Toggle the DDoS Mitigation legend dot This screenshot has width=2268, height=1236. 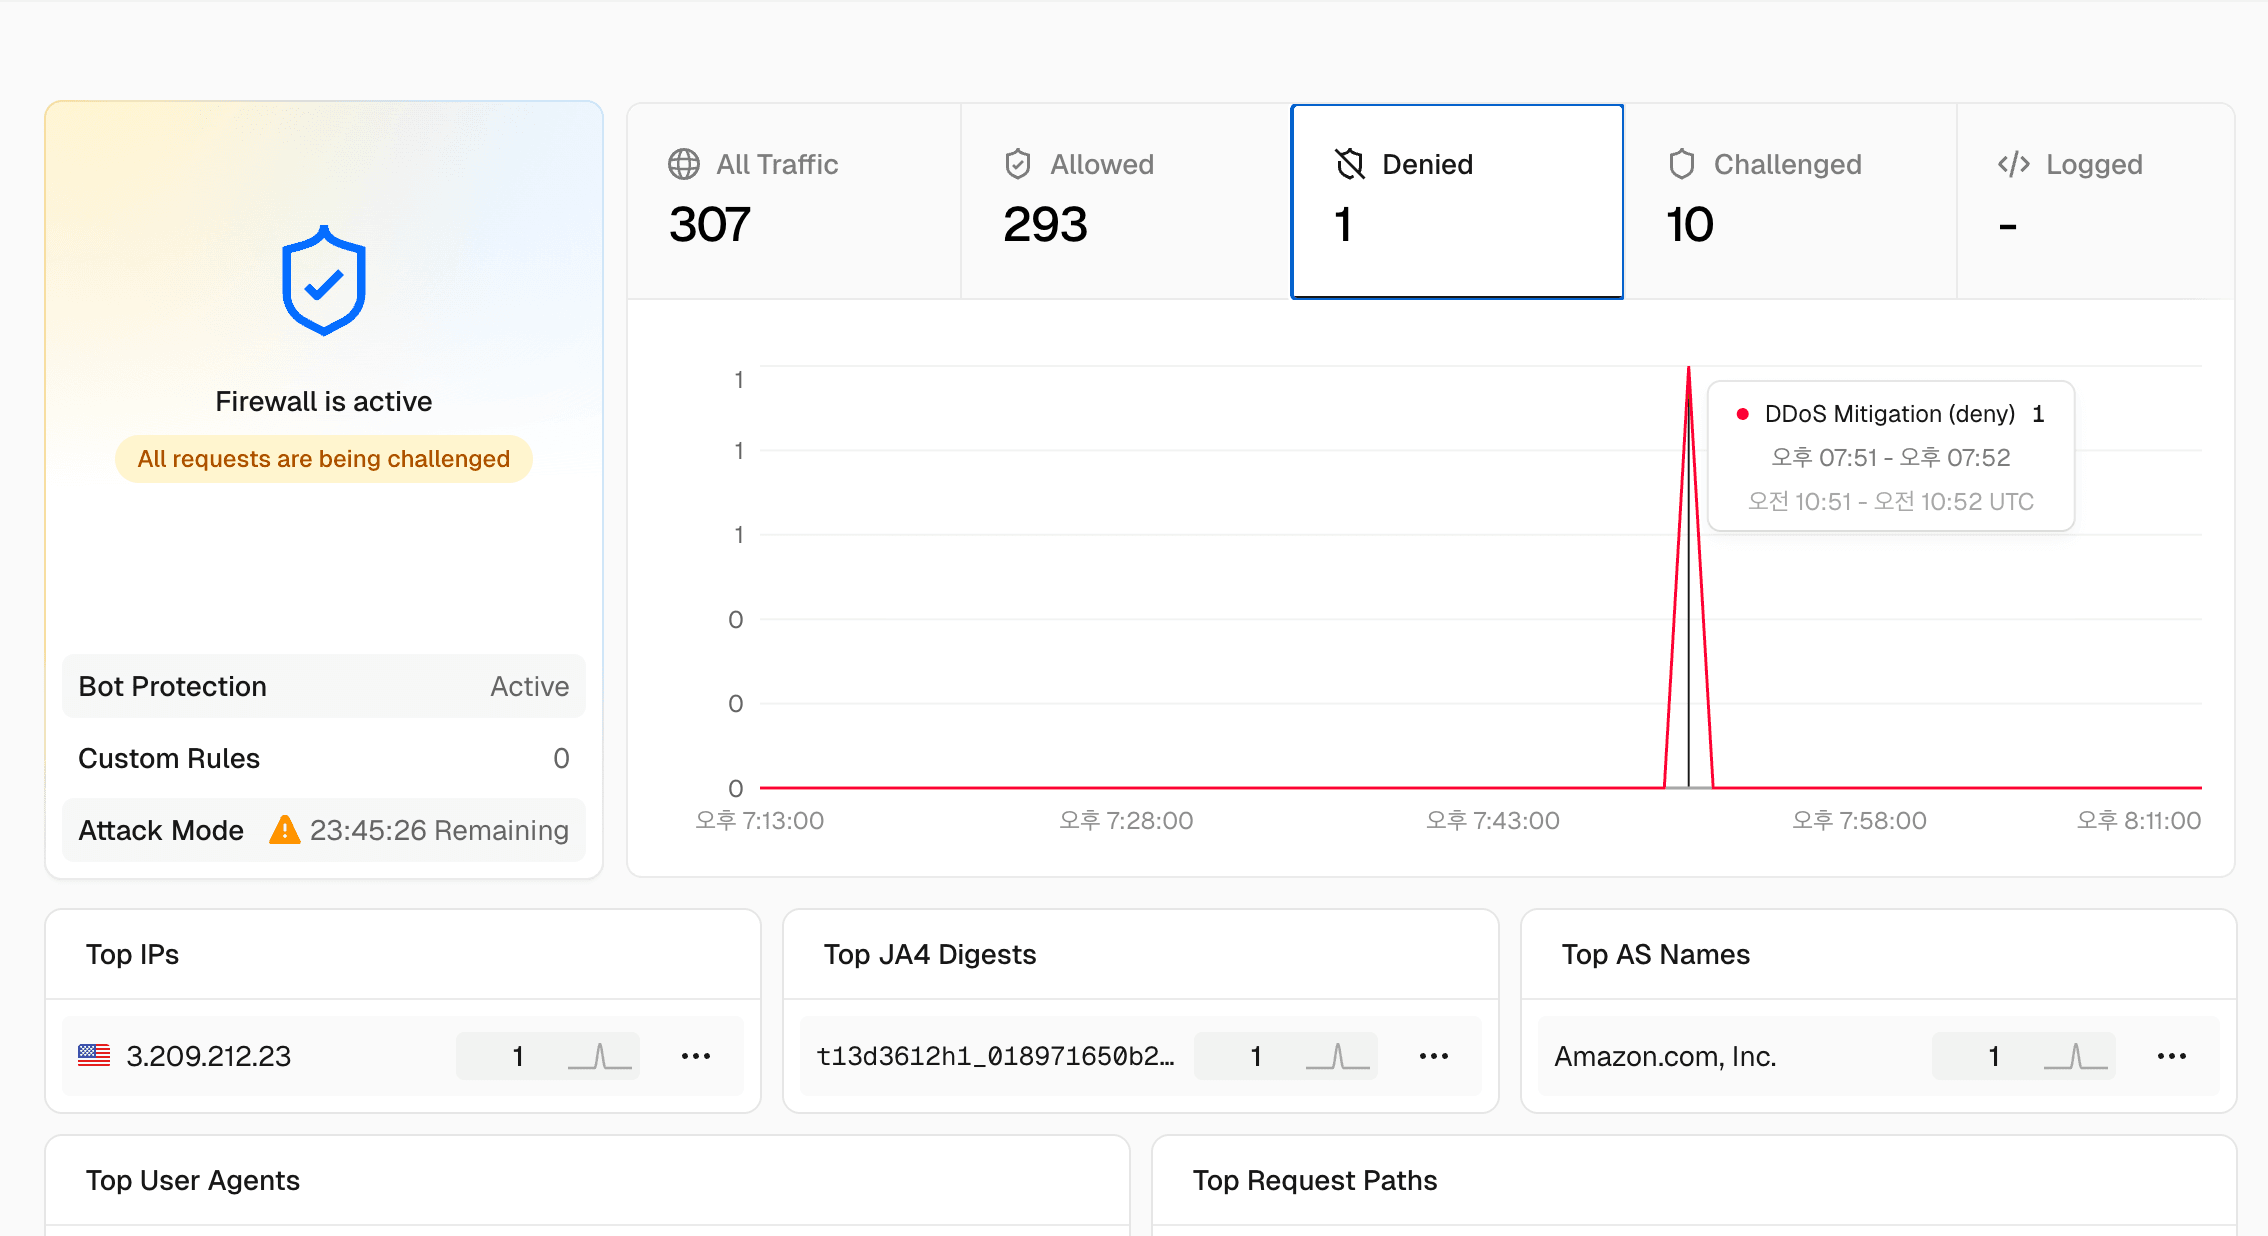(x=1744, y=413)
